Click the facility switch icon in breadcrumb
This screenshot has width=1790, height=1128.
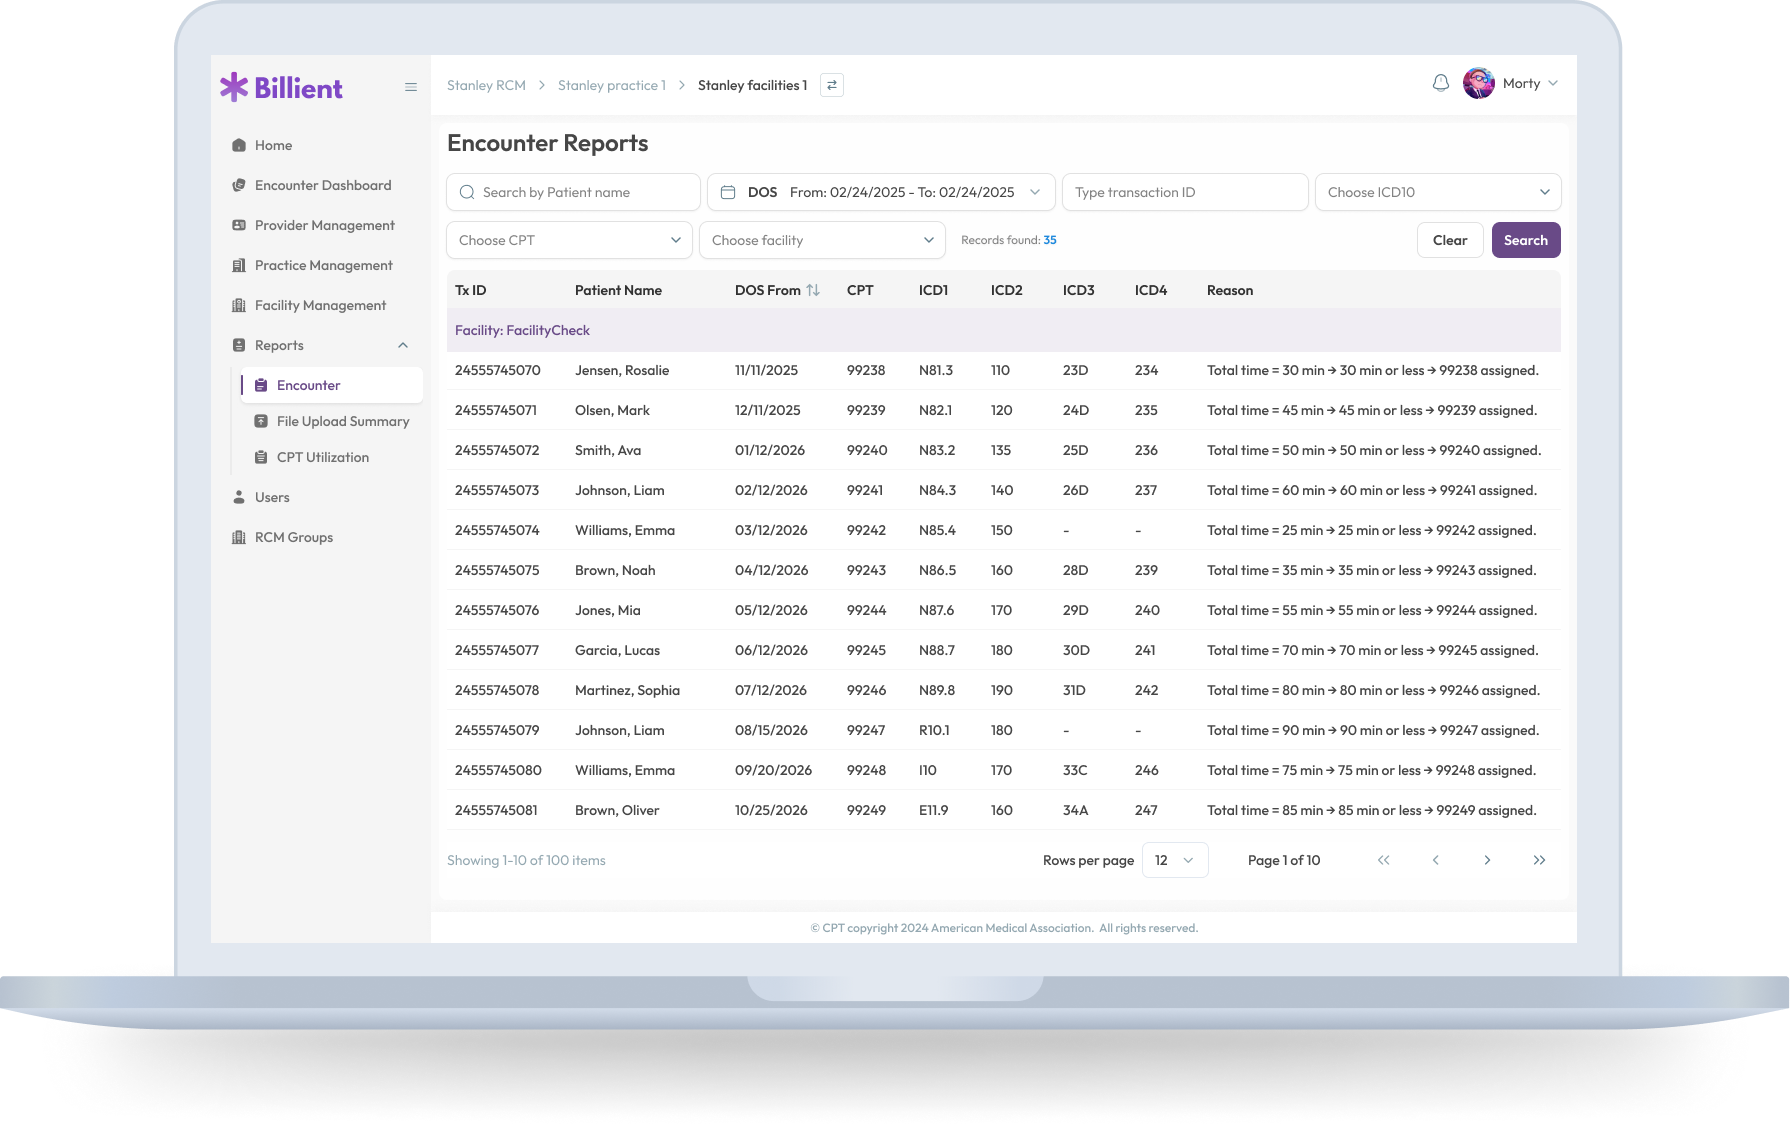pyautogui.click(x=831, y=86)
